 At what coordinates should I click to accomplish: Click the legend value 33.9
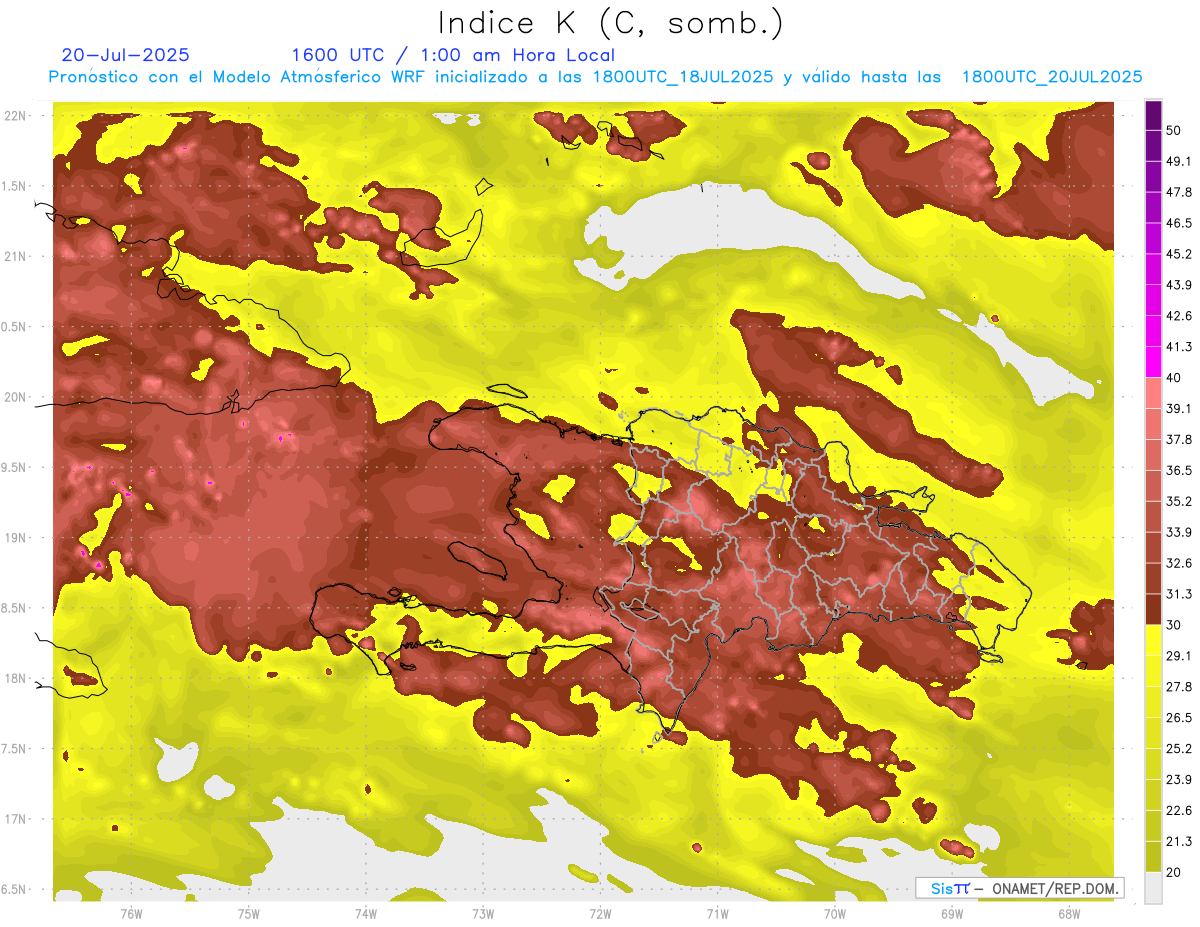coord(1178,532)
